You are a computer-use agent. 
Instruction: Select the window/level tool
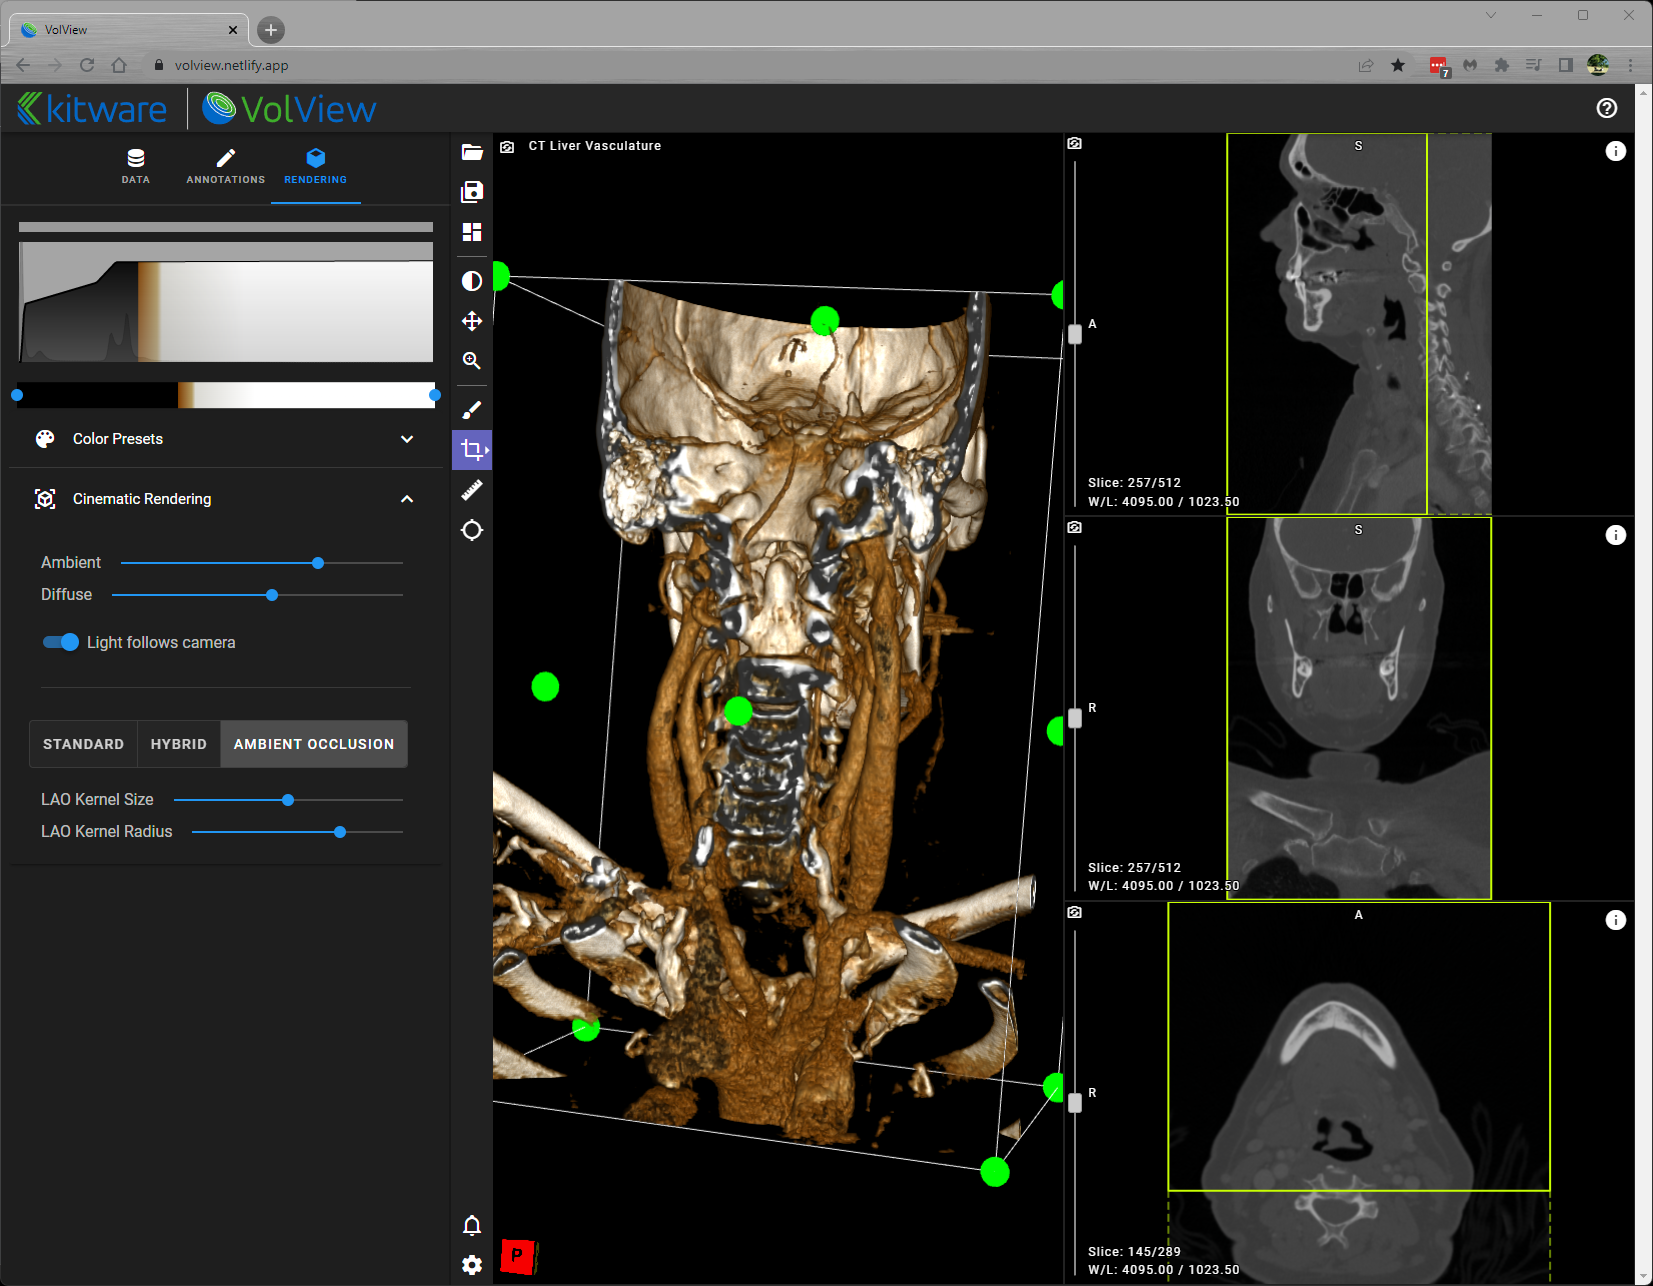[471, 281]
